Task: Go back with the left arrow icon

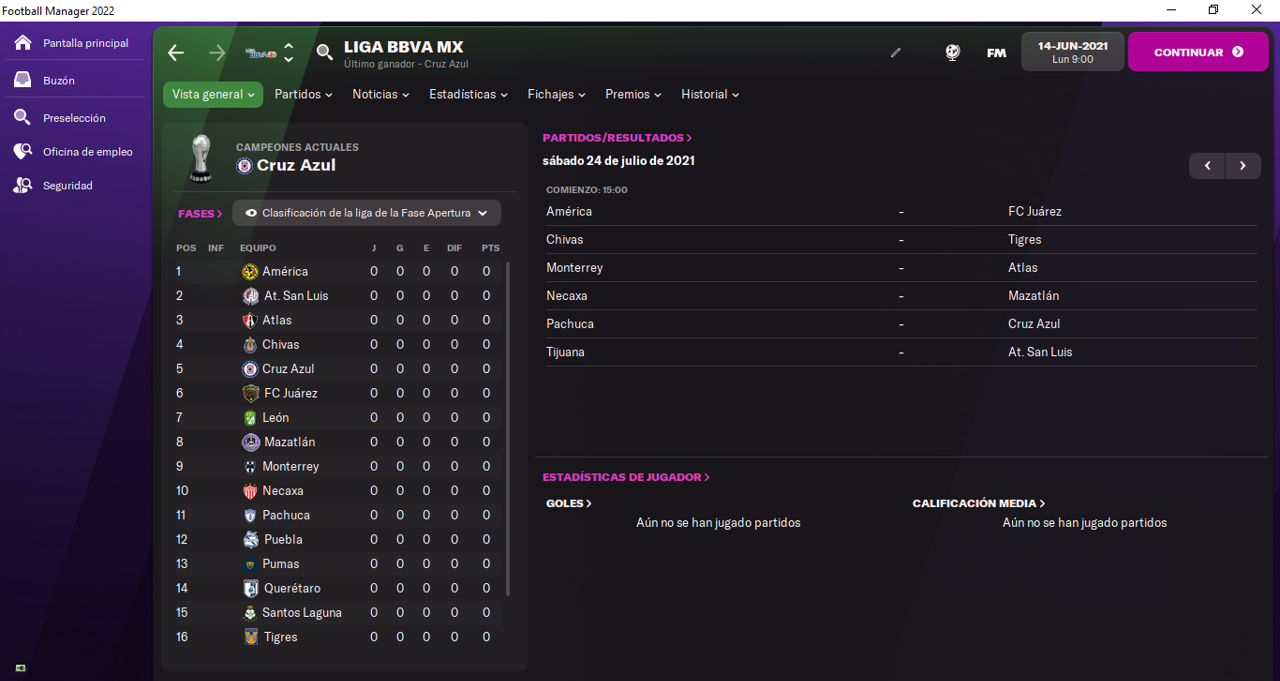Action: click(x=176, y=52)
